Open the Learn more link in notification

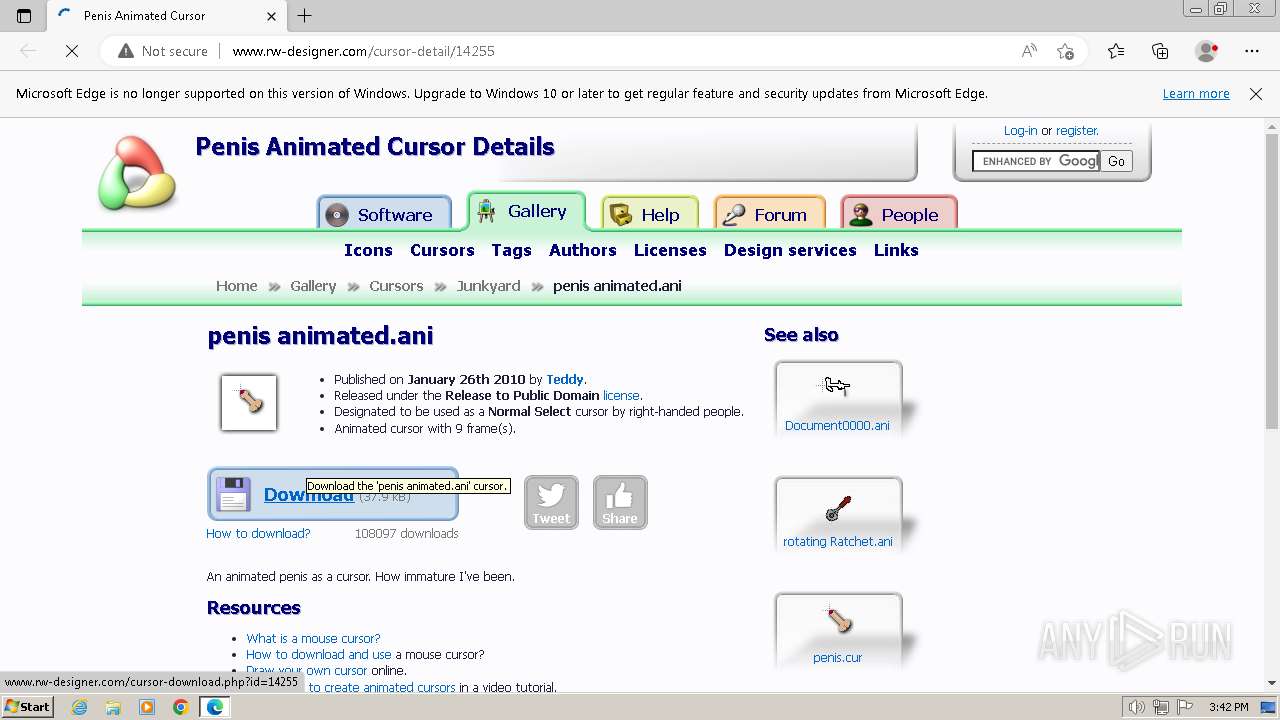click(1196, 94)
